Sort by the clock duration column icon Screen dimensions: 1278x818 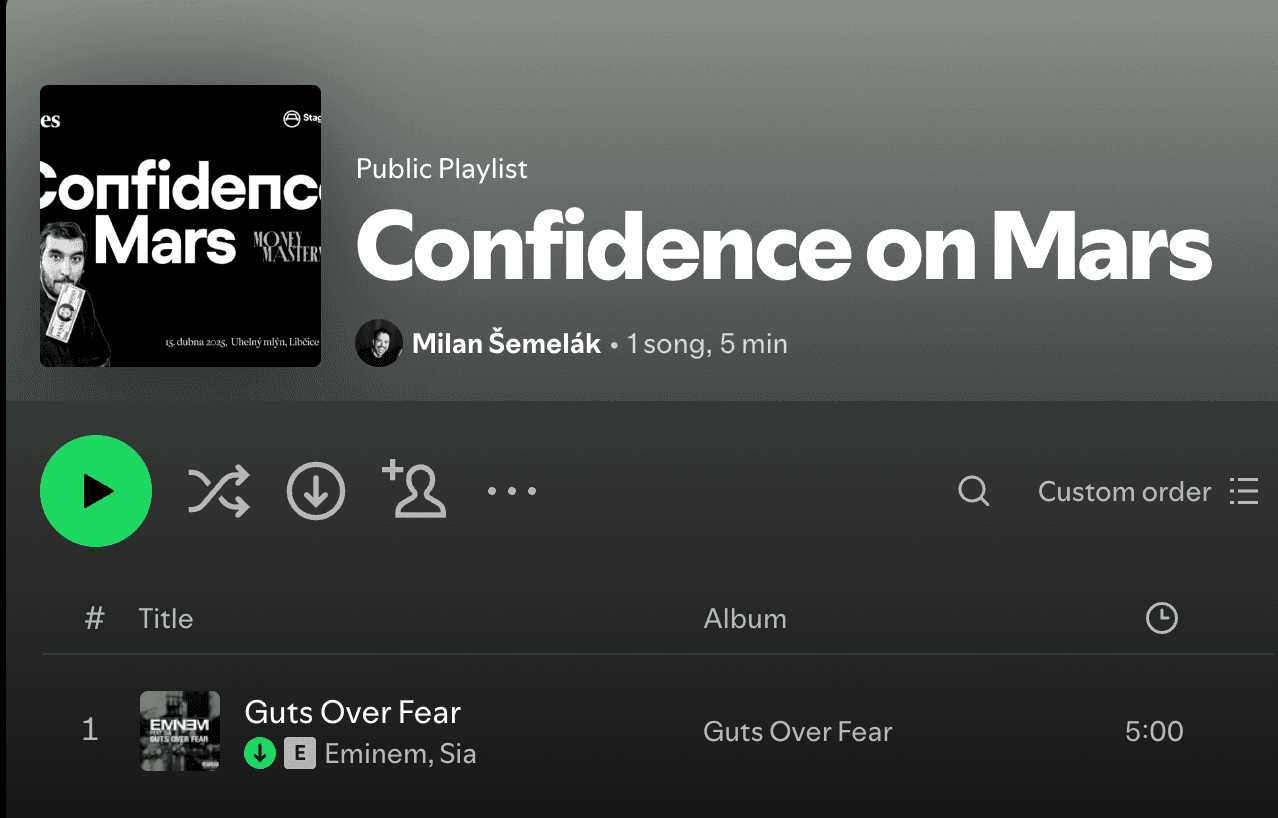pyautogui.click(x=1161, y=618)
